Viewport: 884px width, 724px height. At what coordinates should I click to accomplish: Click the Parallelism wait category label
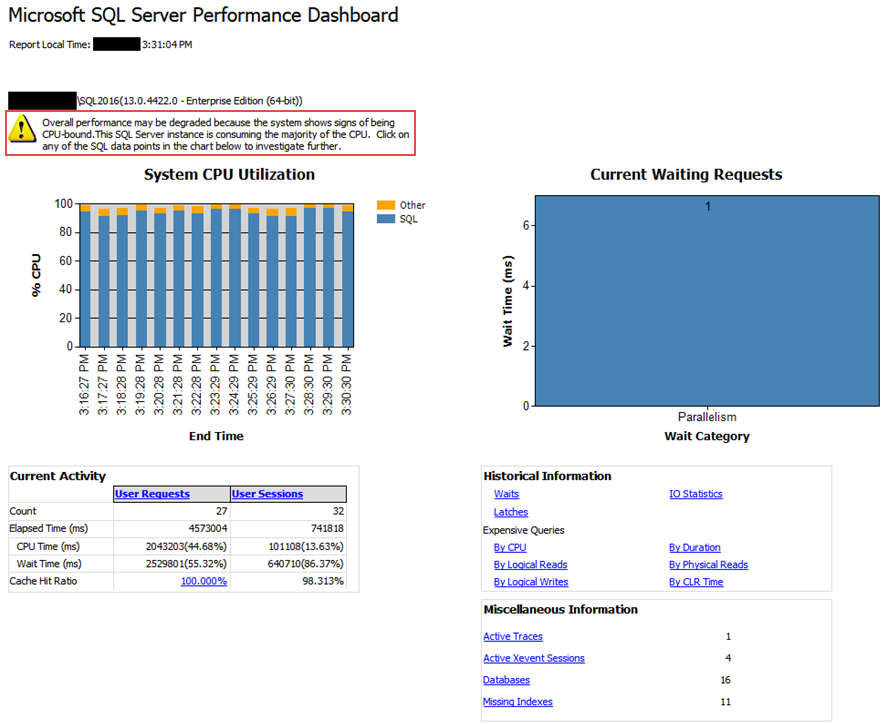click(x=707, y=417)
